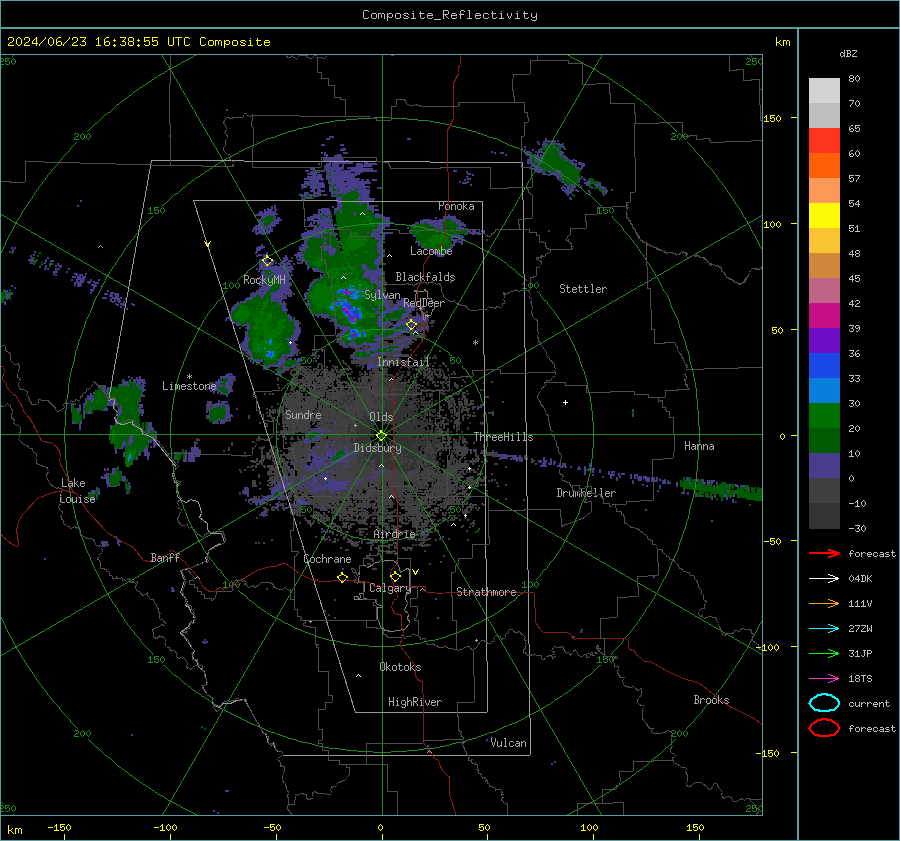This screenshot has height=841, width=900.
Task: Click the cyan 27ZW arrow symbol
Action: click(x=824, y=629)
